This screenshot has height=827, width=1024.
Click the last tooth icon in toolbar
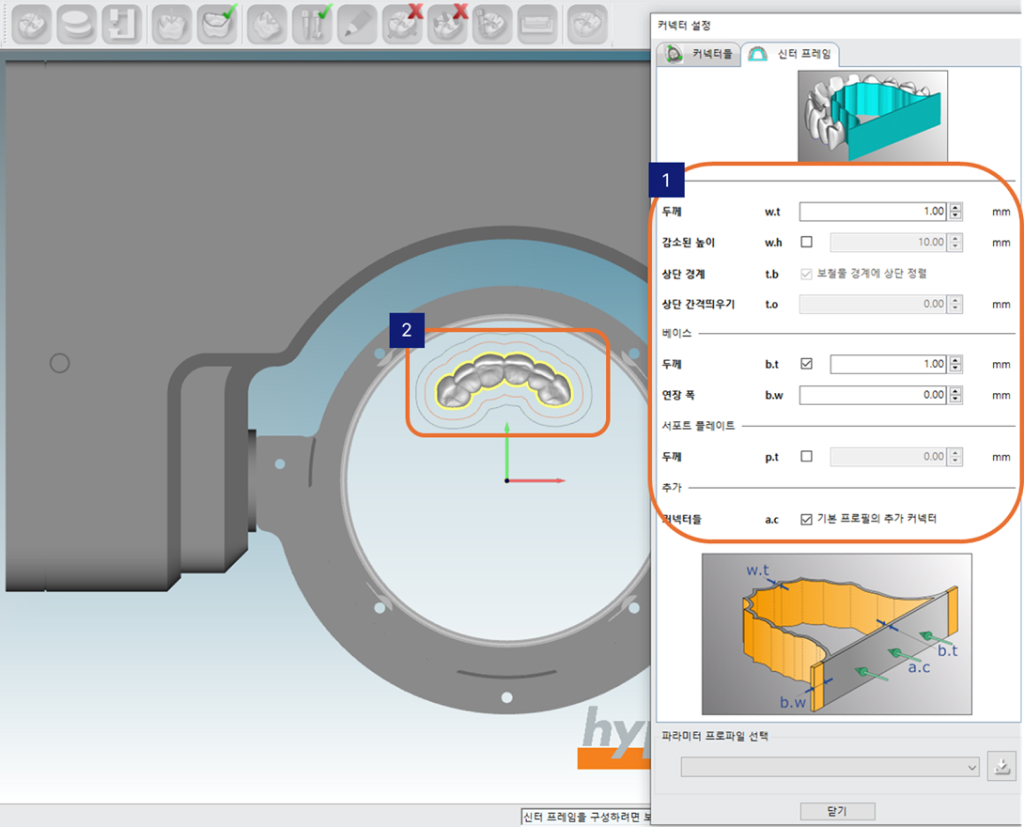[x=586, y=23]
